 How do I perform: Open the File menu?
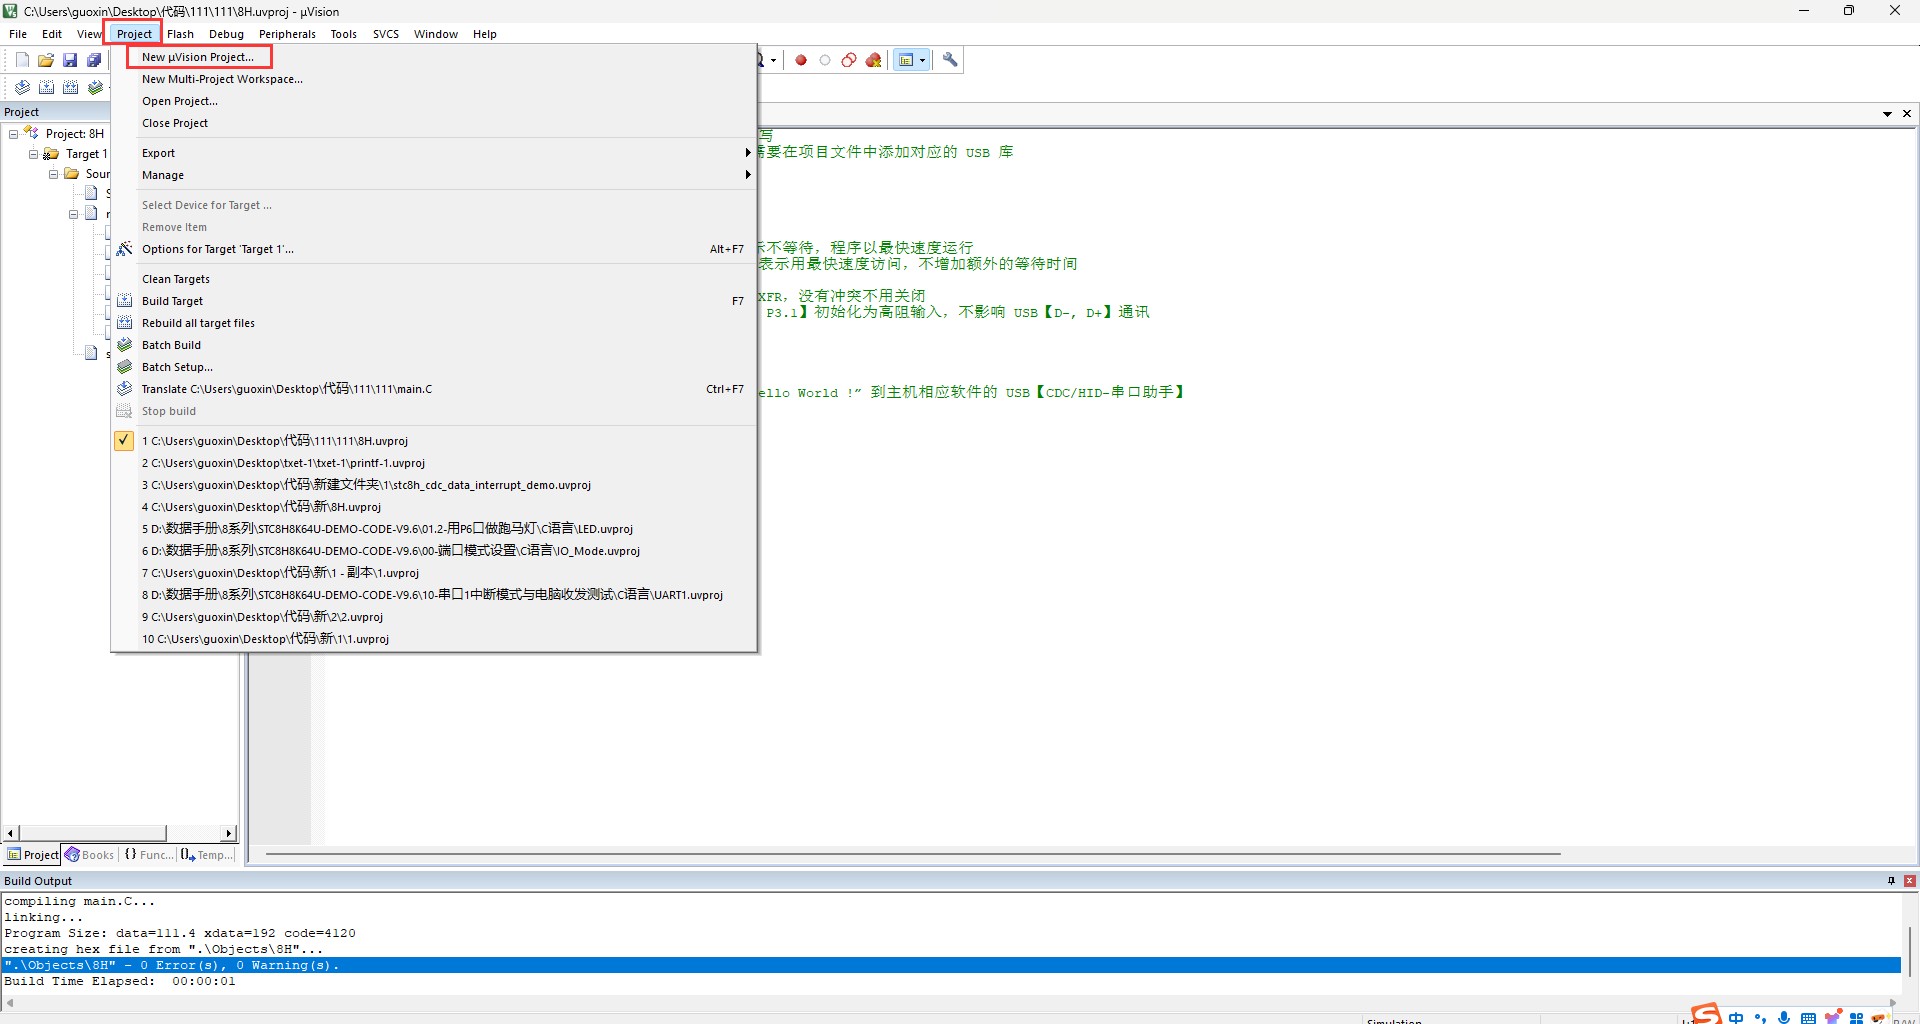click(x=18, y=34)
